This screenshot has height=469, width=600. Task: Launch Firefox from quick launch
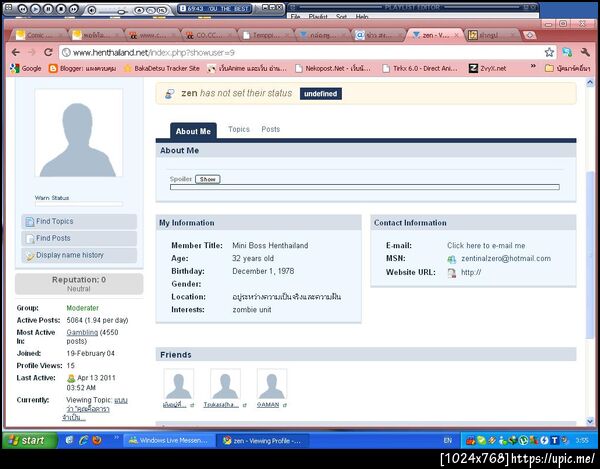point(97,440)
